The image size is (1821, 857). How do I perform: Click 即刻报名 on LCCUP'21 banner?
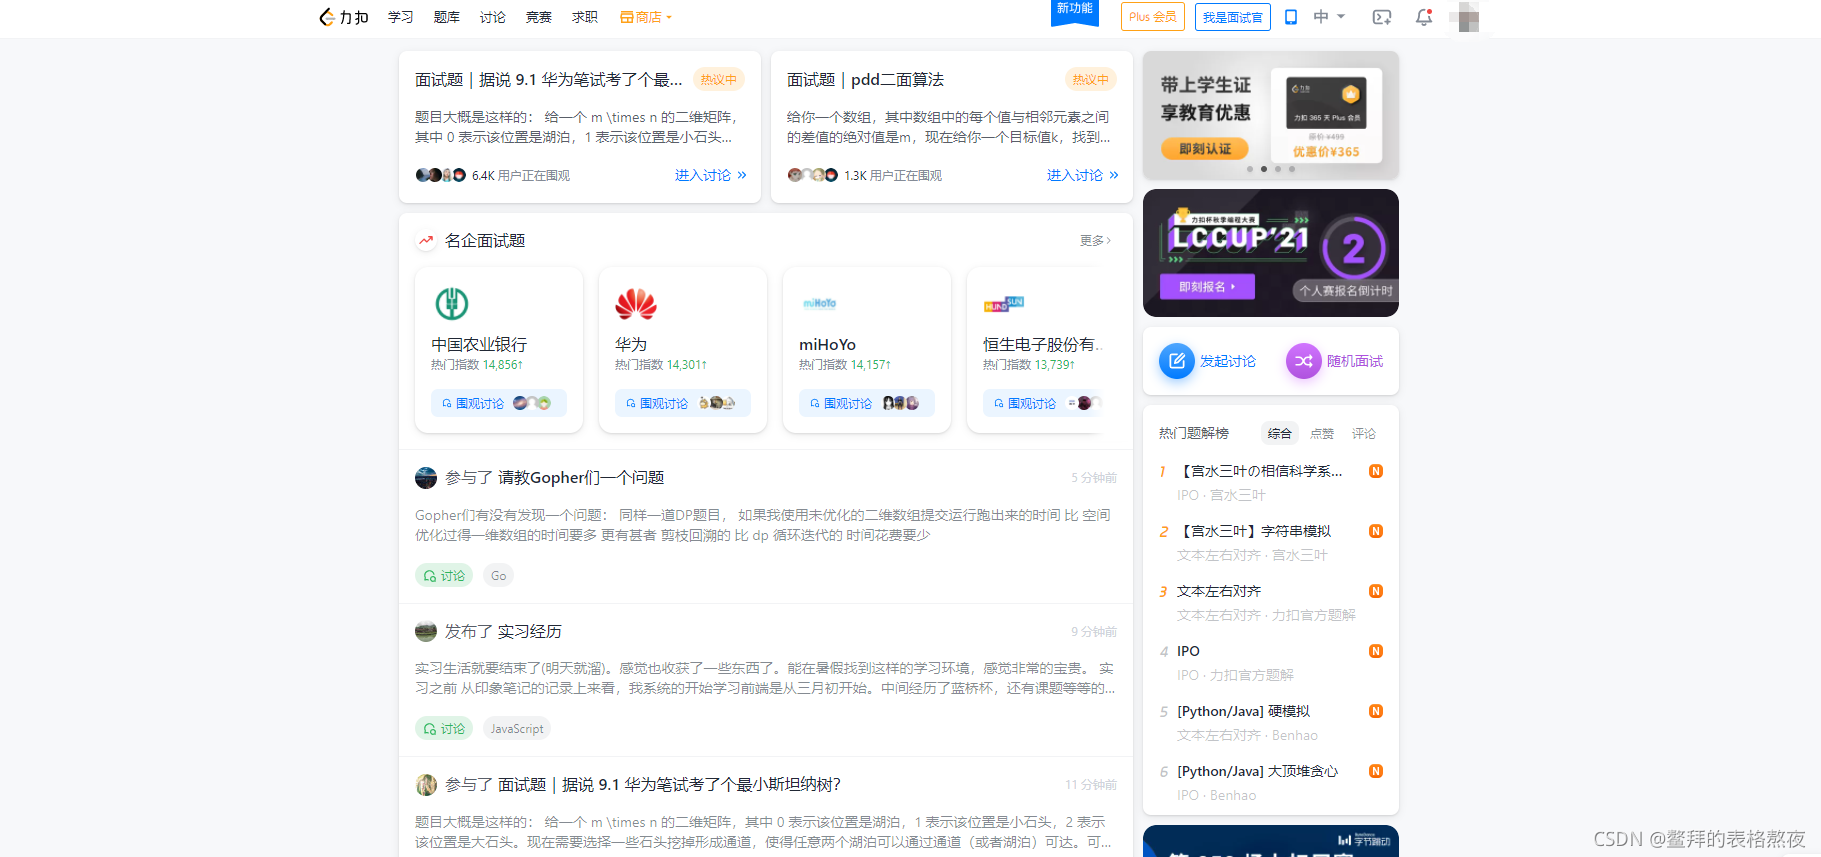click(1207, 287)
